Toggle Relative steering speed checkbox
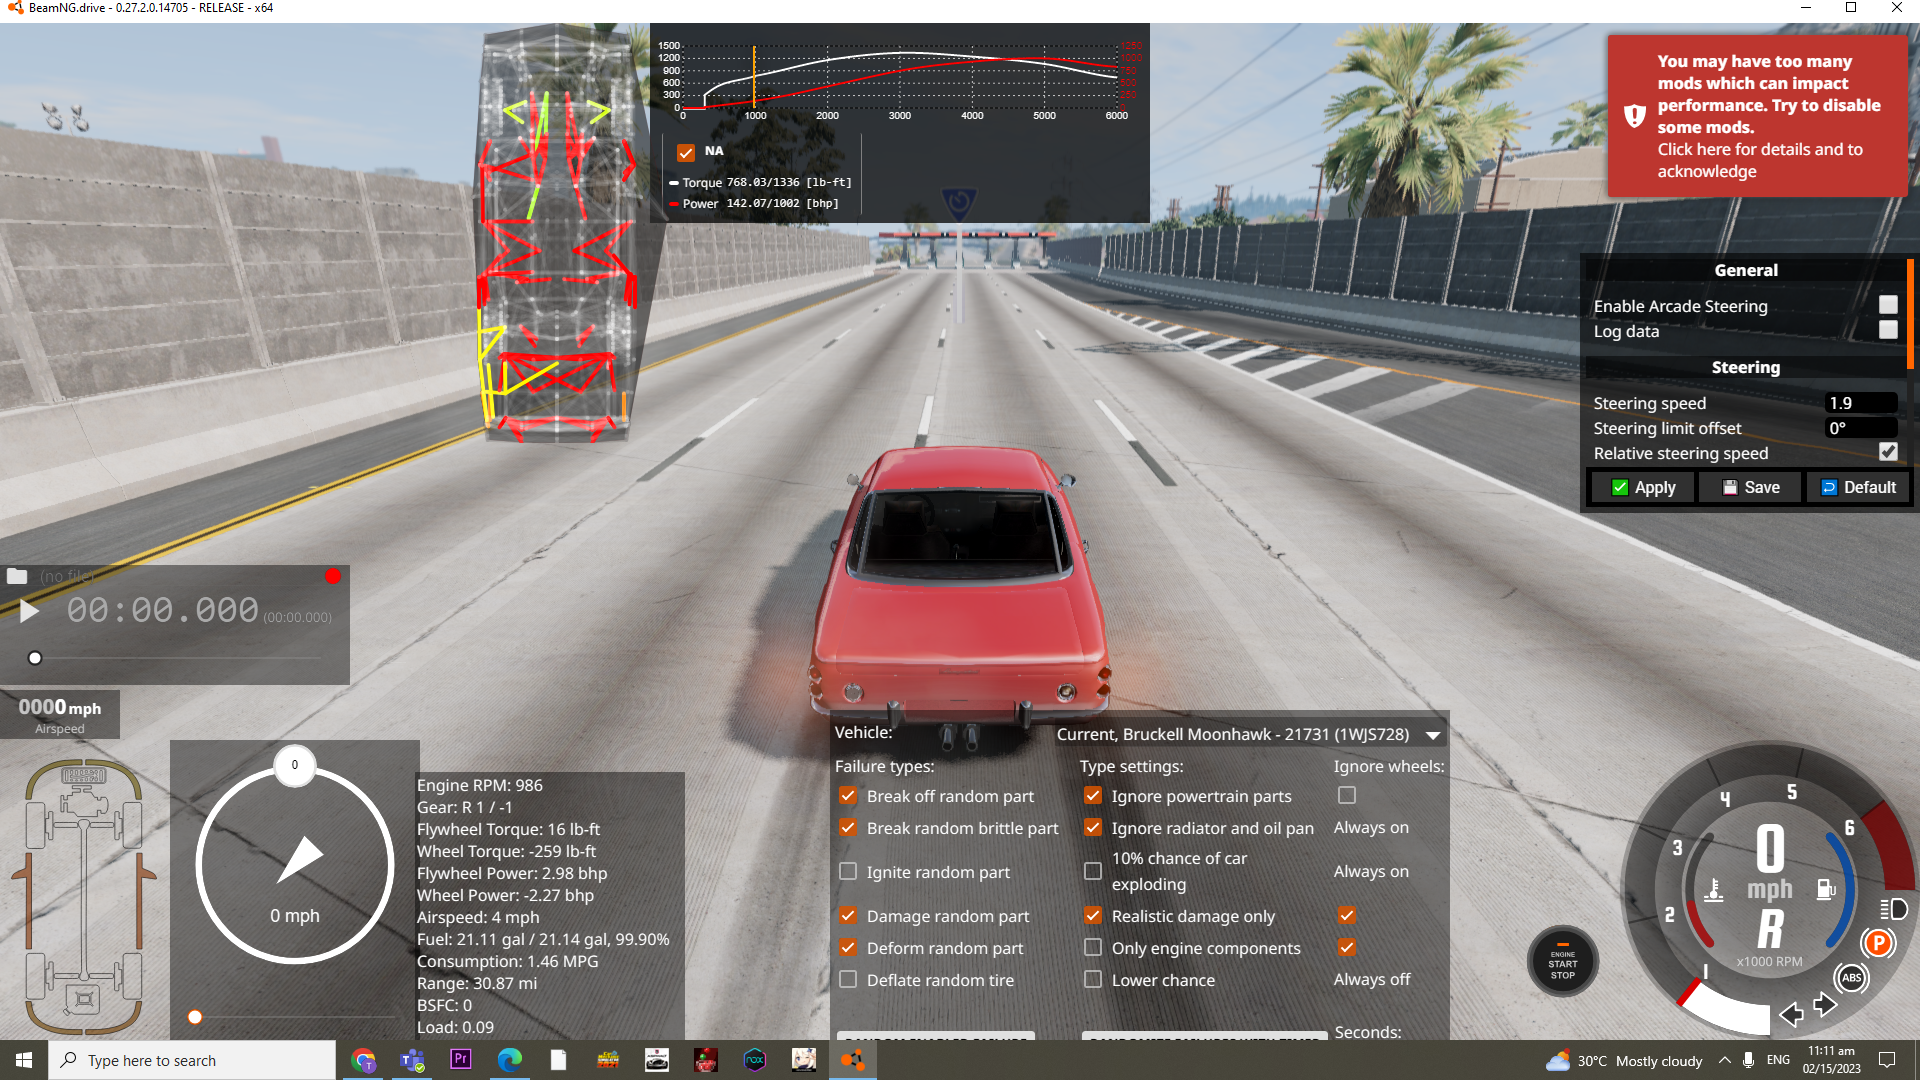 (1888, 452)
